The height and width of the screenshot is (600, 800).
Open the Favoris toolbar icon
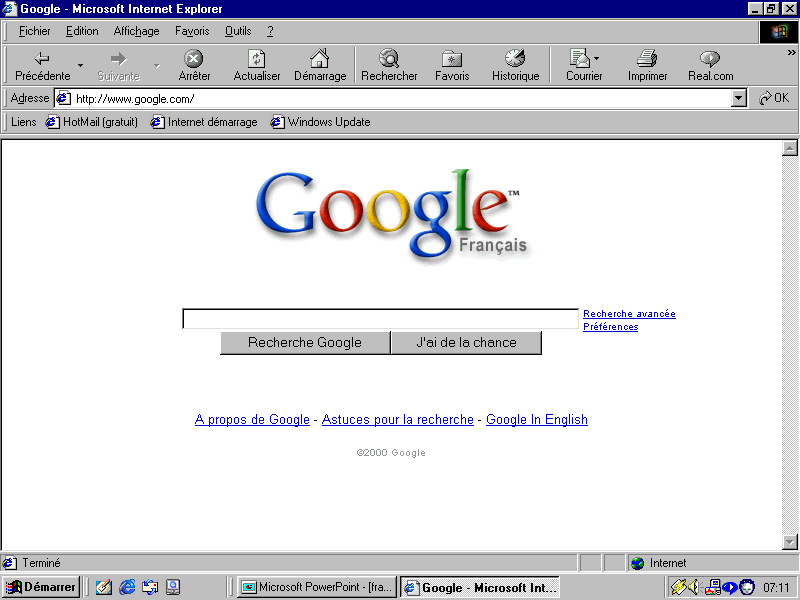coord(452,59)
